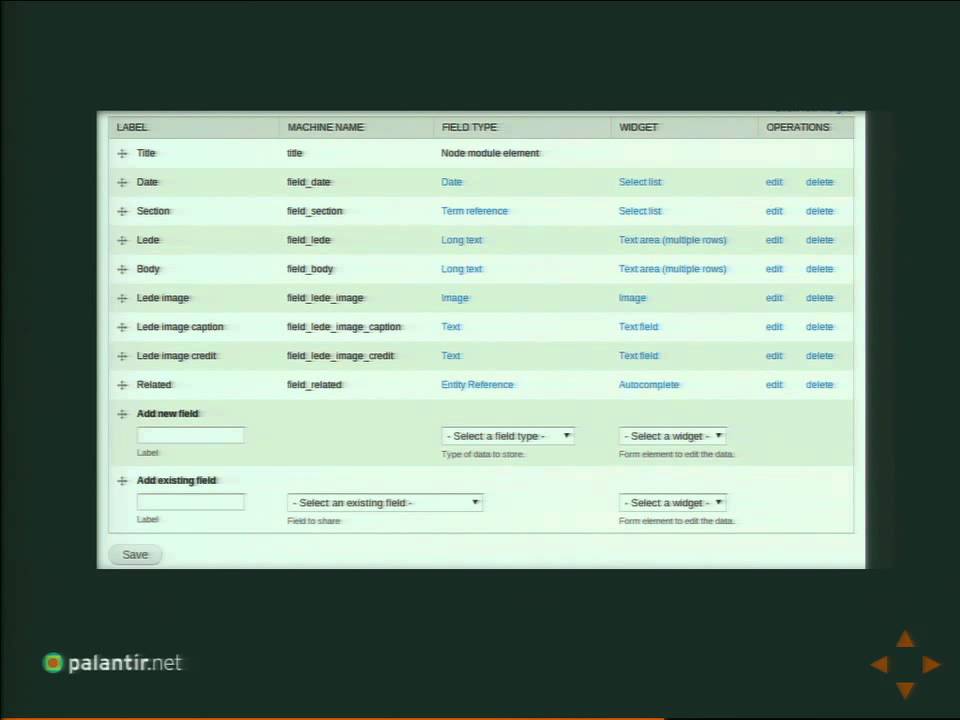Delete the Body field

(819, 269)
